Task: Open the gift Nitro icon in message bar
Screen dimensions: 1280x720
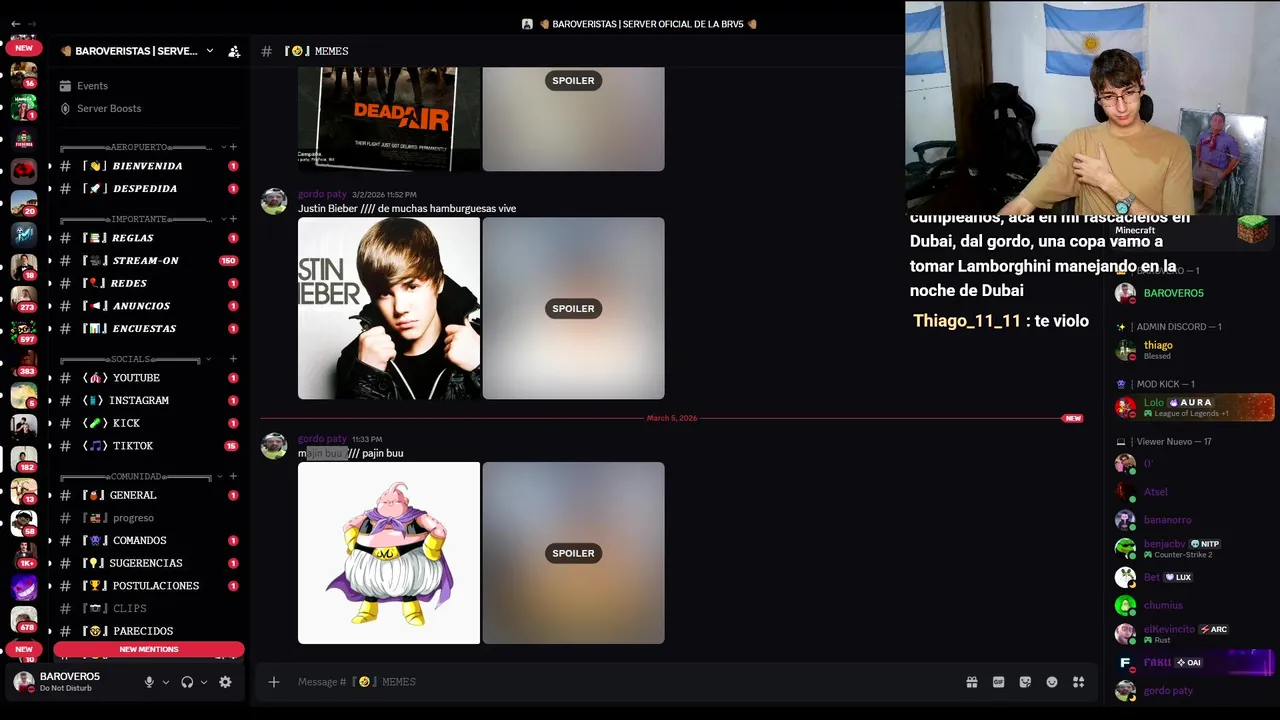Action: tap(971, 682)
